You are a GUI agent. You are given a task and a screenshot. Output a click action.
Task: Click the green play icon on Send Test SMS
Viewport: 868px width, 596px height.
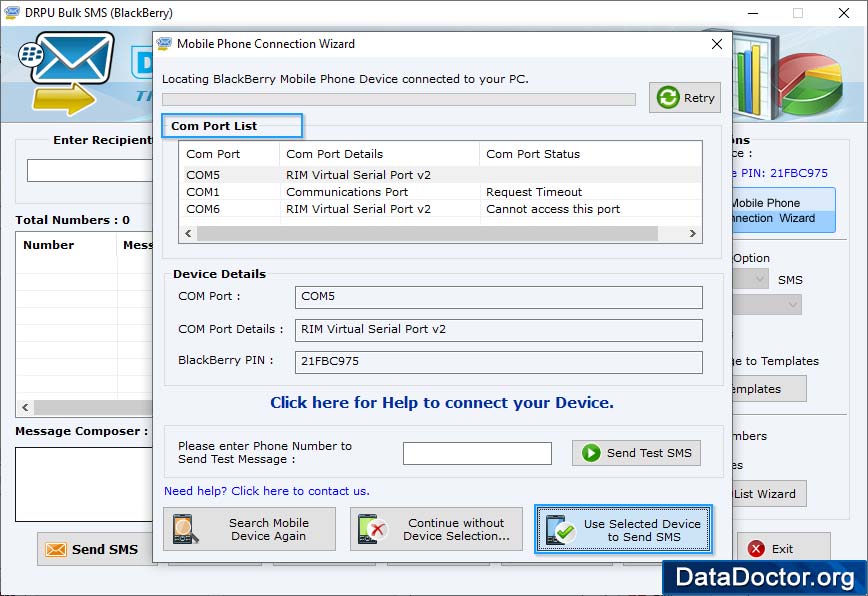coord(591,453)
